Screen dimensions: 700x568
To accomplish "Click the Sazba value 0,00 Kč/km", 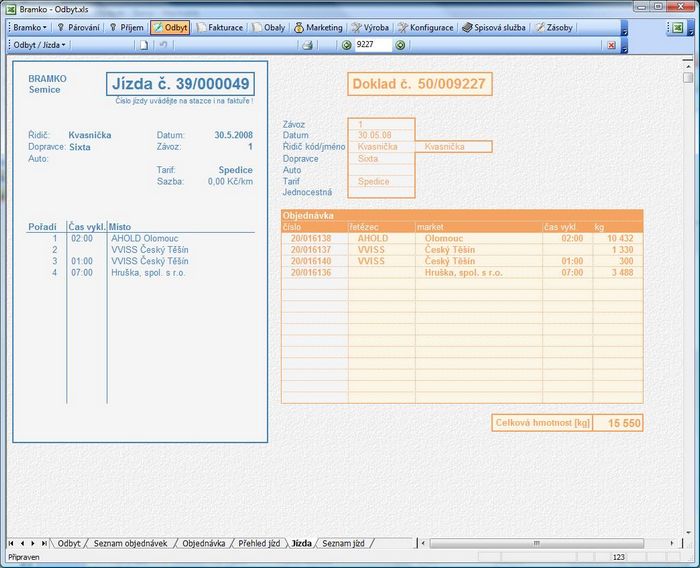I will tap(230, 182).
